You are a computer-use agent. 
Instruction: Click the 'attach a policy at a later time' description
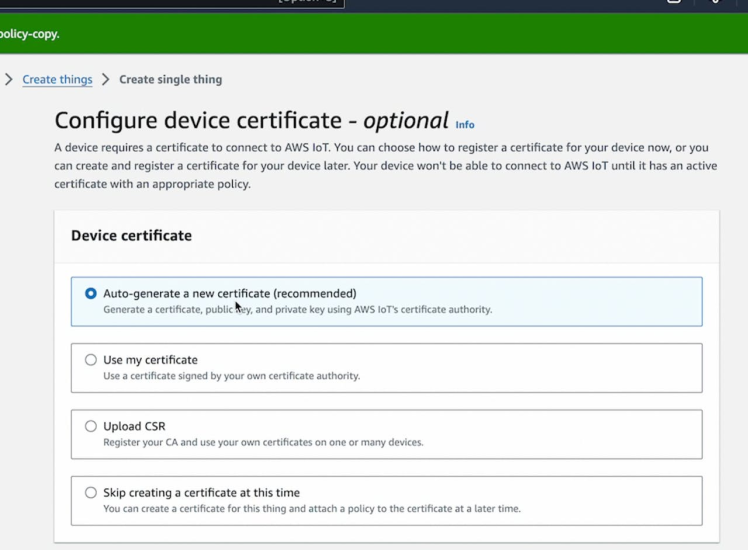[x=311, y=509]
